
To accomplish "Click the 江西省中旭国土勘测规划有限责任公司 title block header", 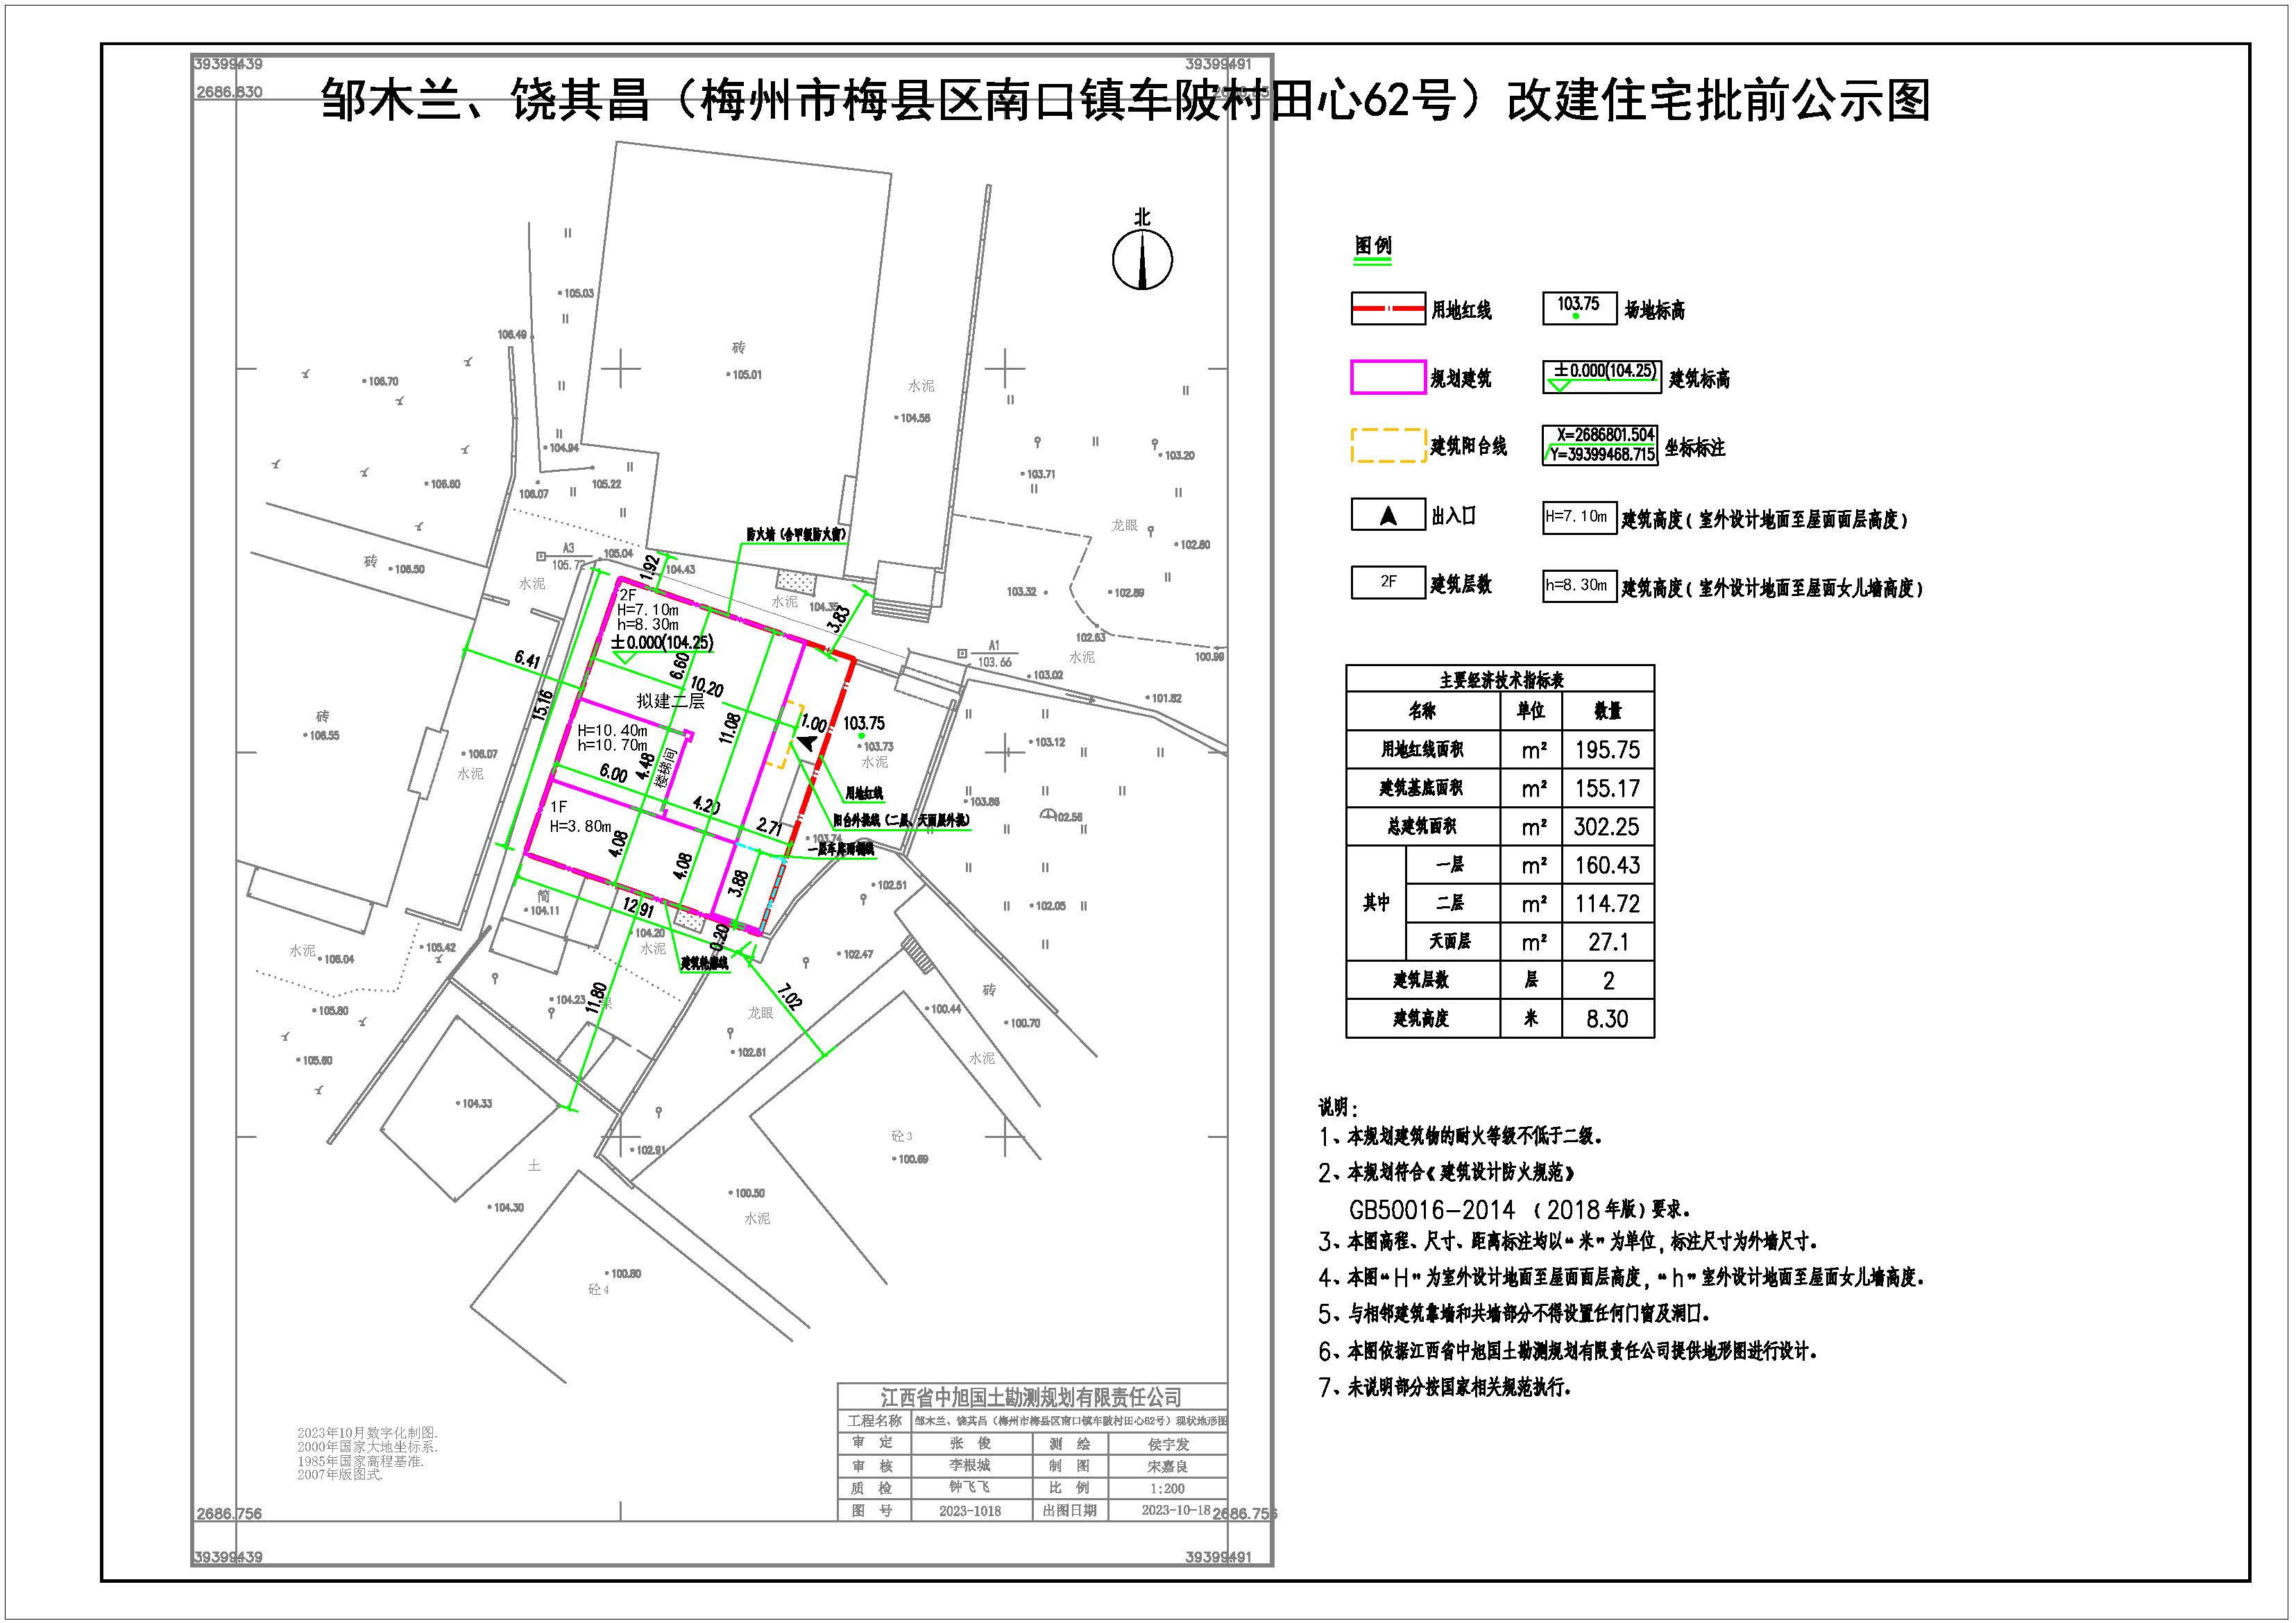I will (1032, 1397).
